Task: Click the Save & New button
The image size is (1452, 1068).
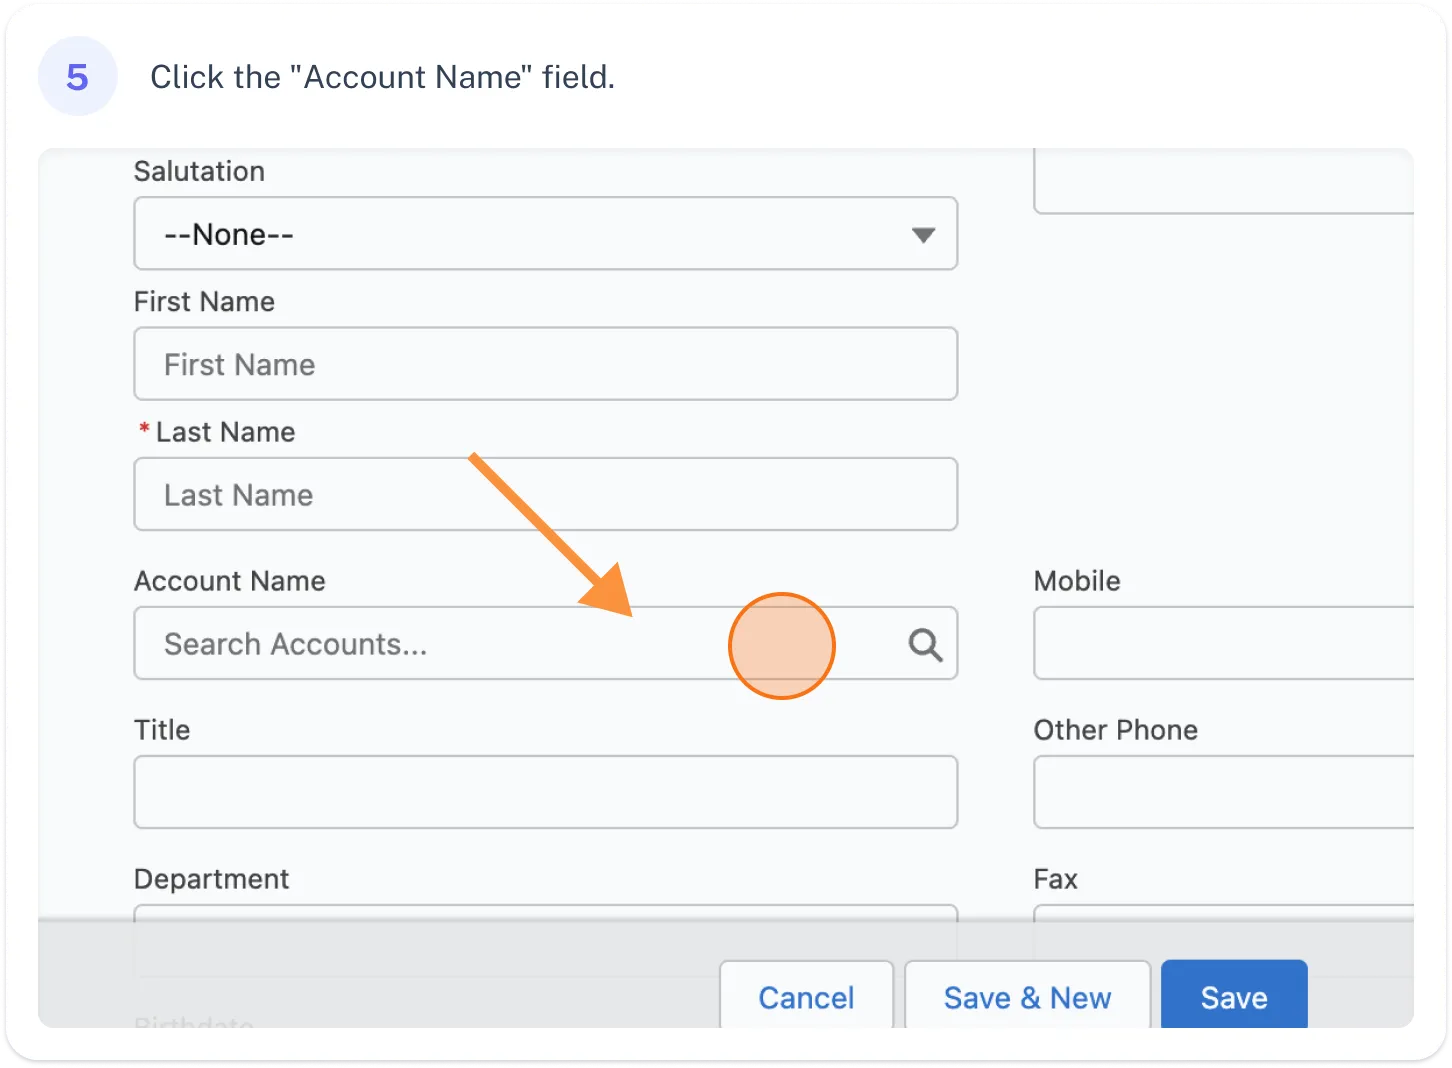Action: tap(1026, 997)
